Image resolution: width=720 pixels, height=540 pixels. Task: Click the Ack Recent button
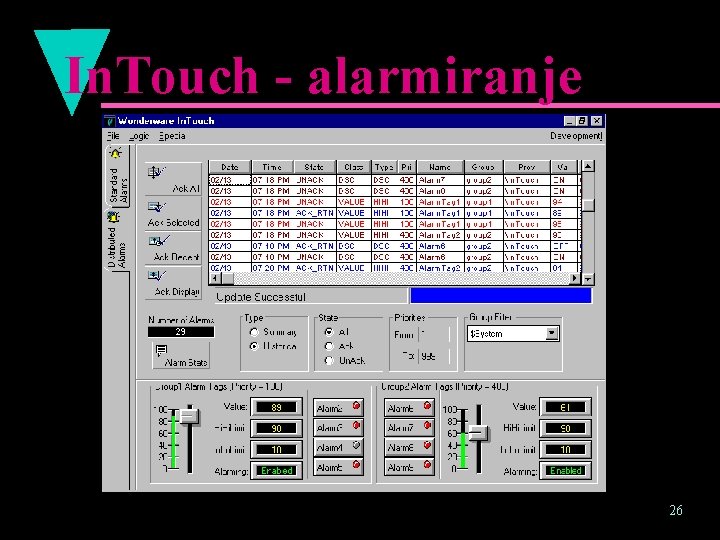click(x=174, y=248)
